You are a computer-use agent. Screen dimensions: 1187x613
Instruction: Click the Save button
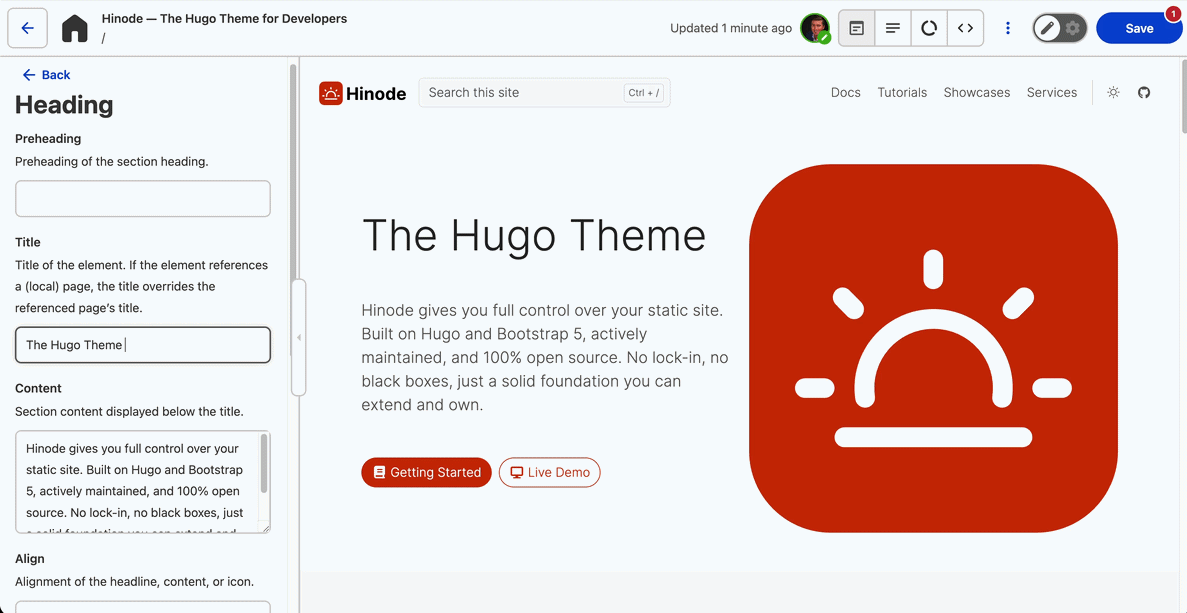coord(1139,28)
